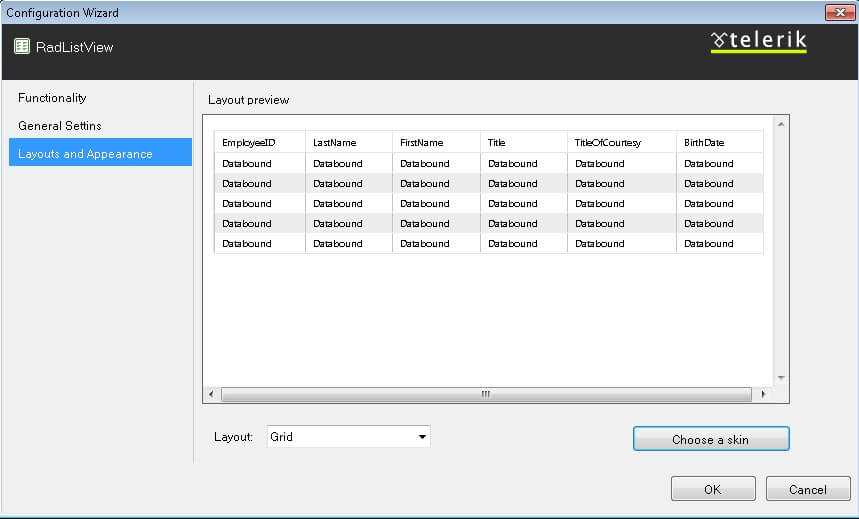The height and width of the screenshot is (519, 859).
Task: Click the LastName column header
Action: point(334,143)
